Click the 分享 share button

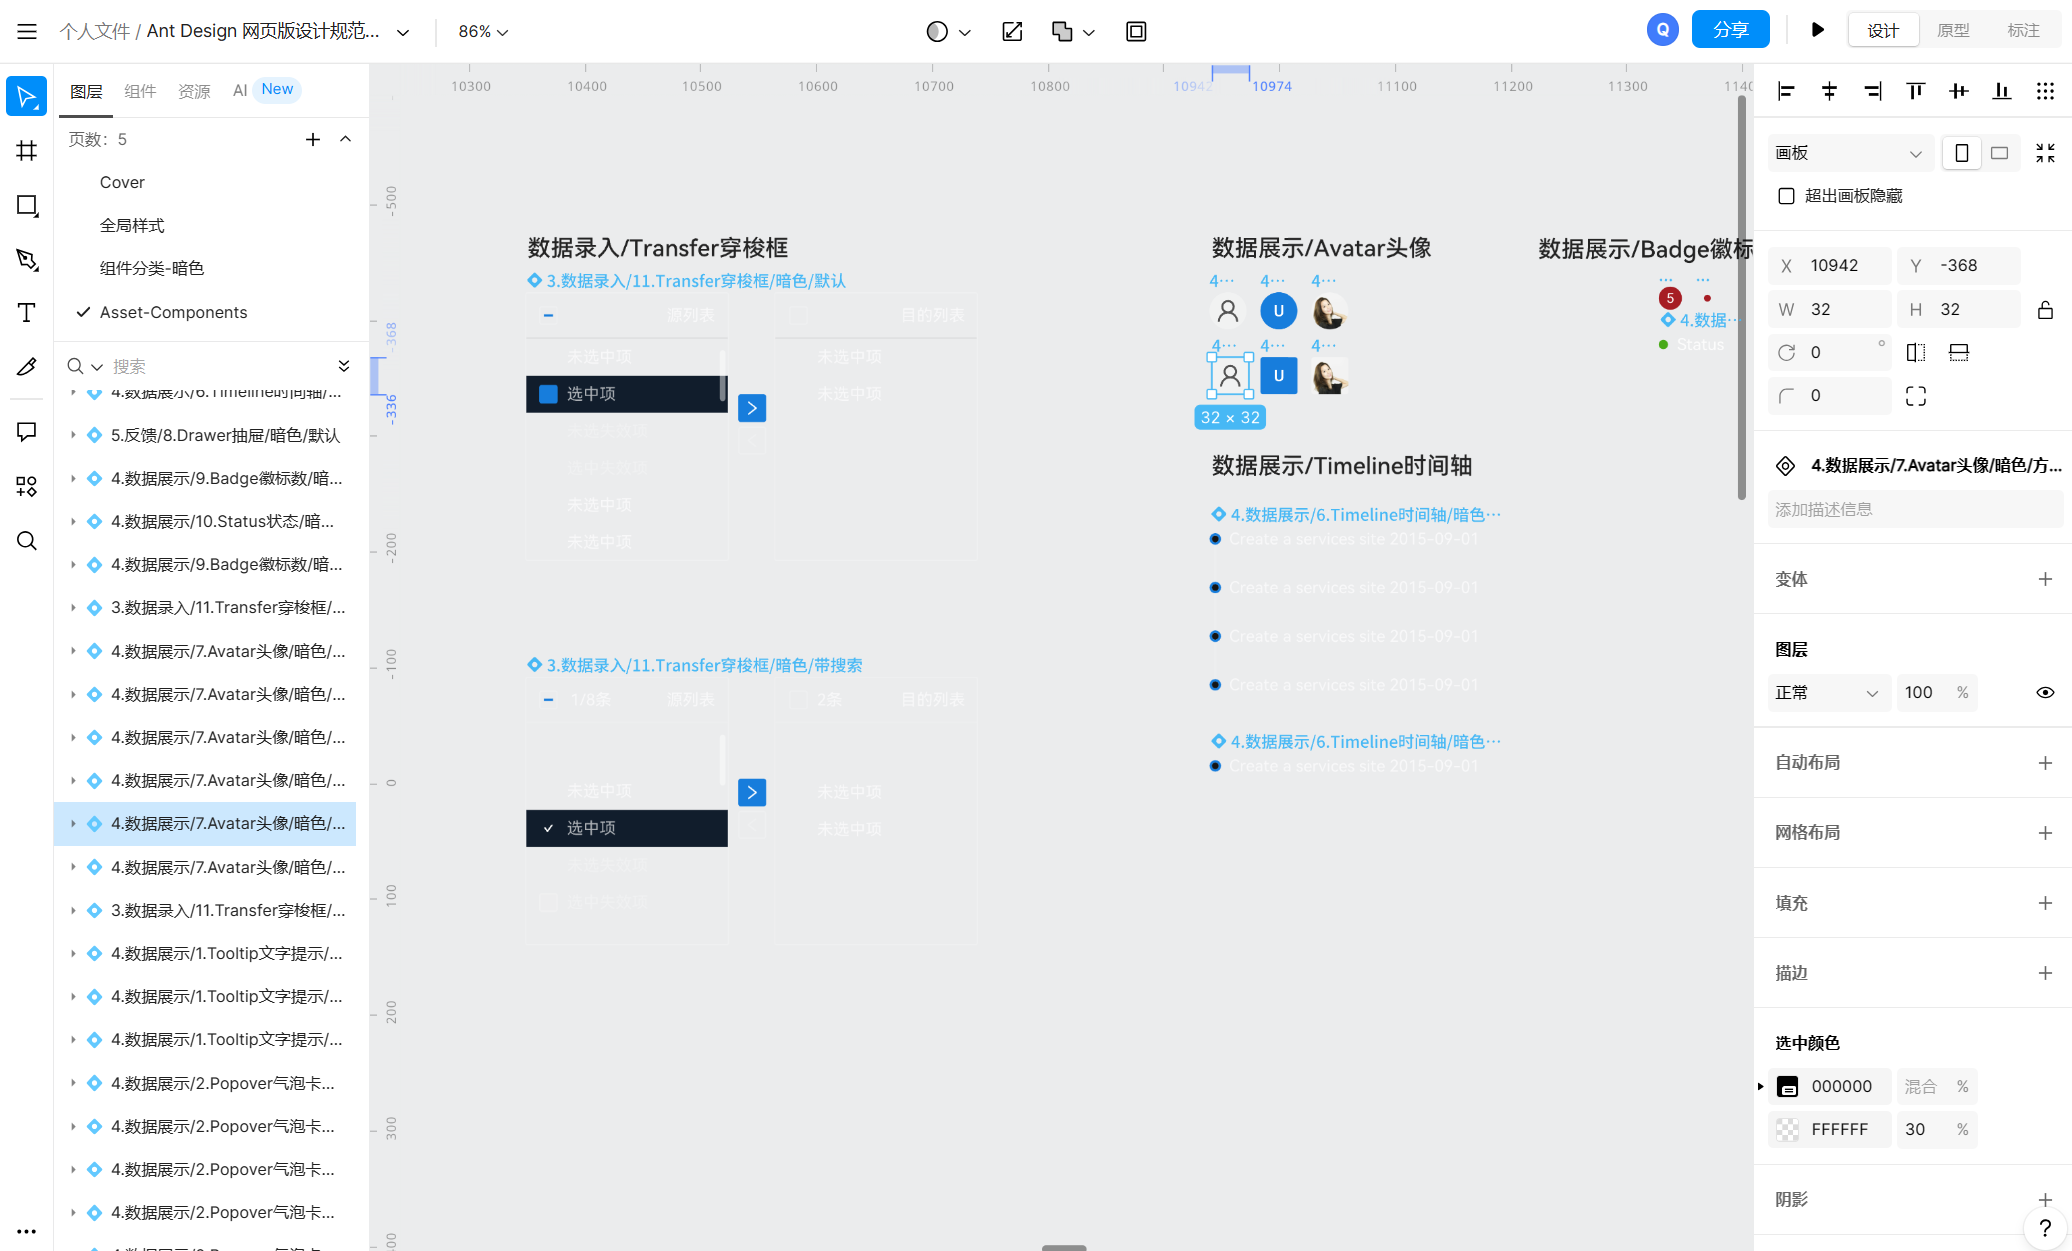click(1730, 30)
